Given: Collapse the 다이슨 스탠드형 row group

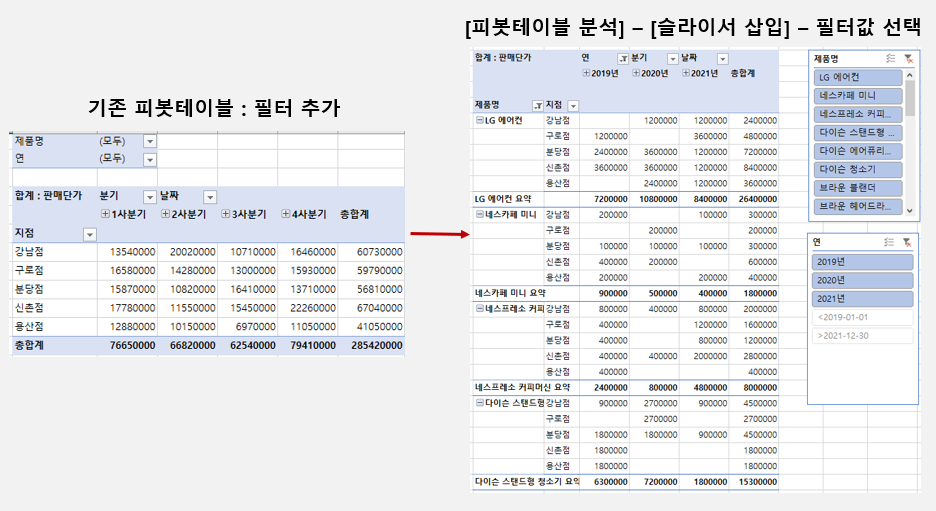Looking at the screenshot, I should click(479, 403).
